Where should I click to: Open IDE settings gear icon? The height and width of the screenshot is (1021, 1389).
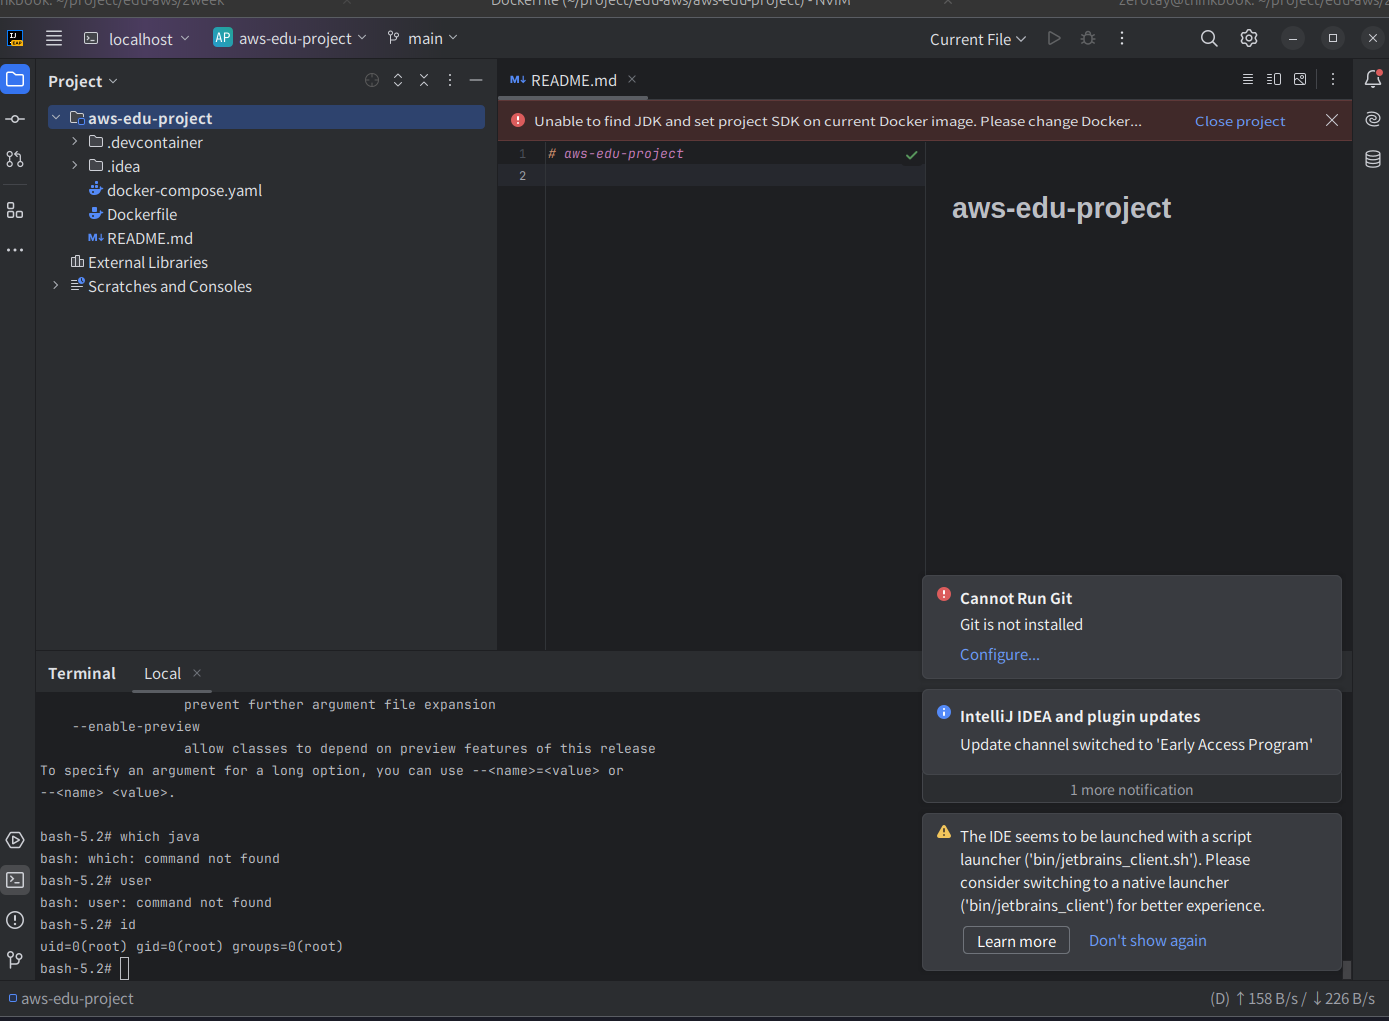[x=1249, y=39]
